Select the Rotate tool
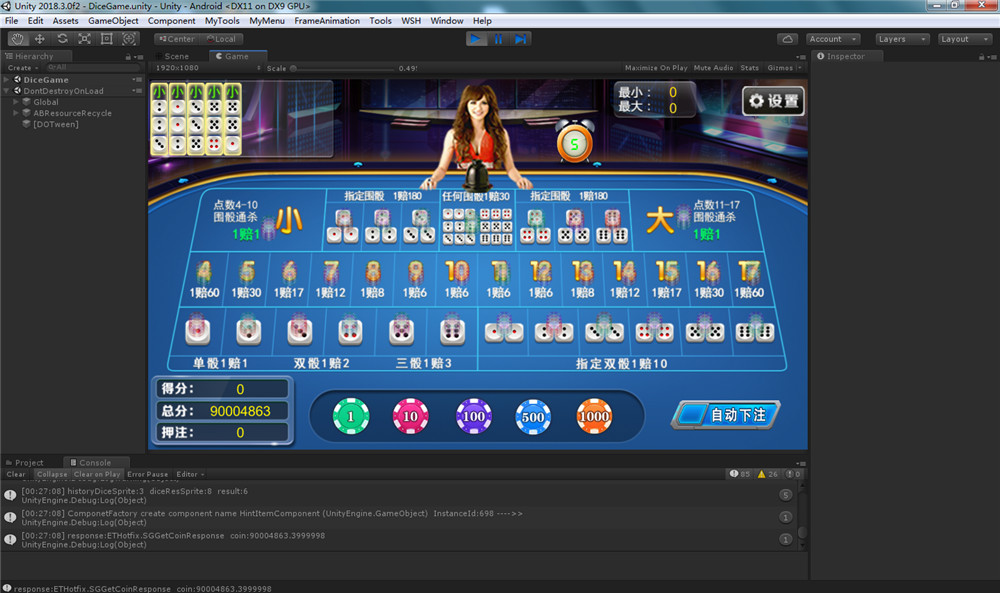 pyautogui.click(x=62, y=38)
